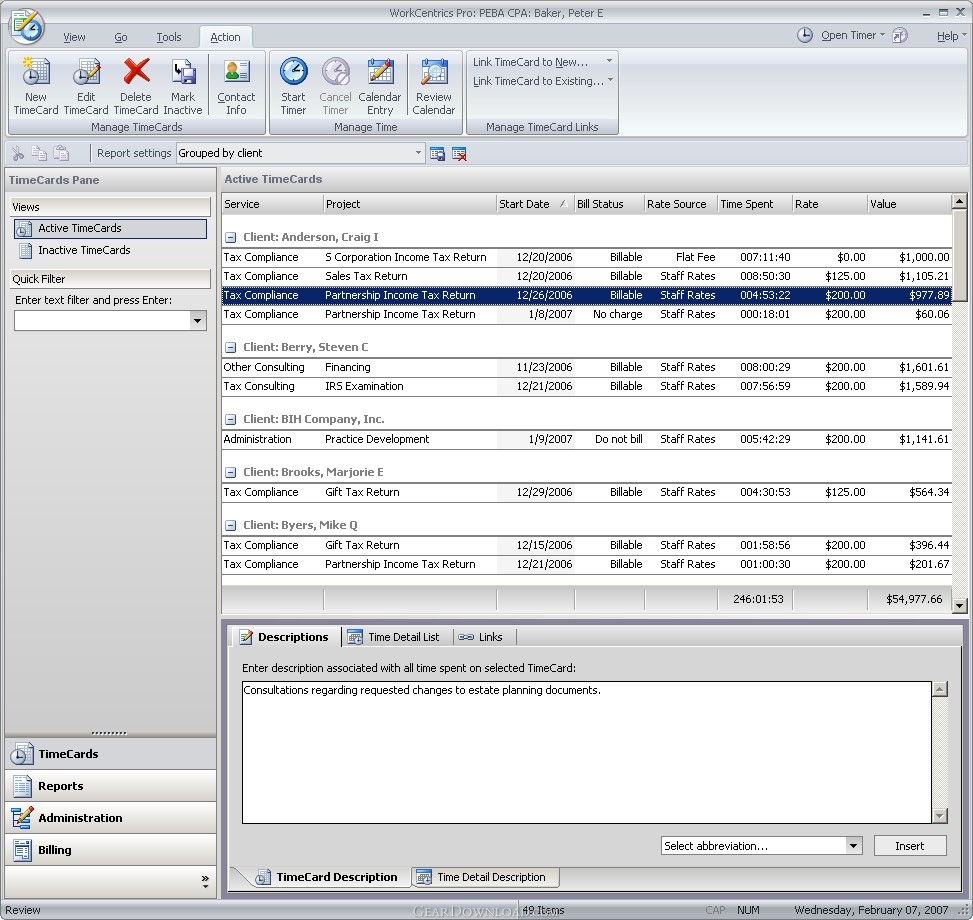The image size is (973, 920).
Task: Sort by Start Date column header
Action: pos(535,204)
